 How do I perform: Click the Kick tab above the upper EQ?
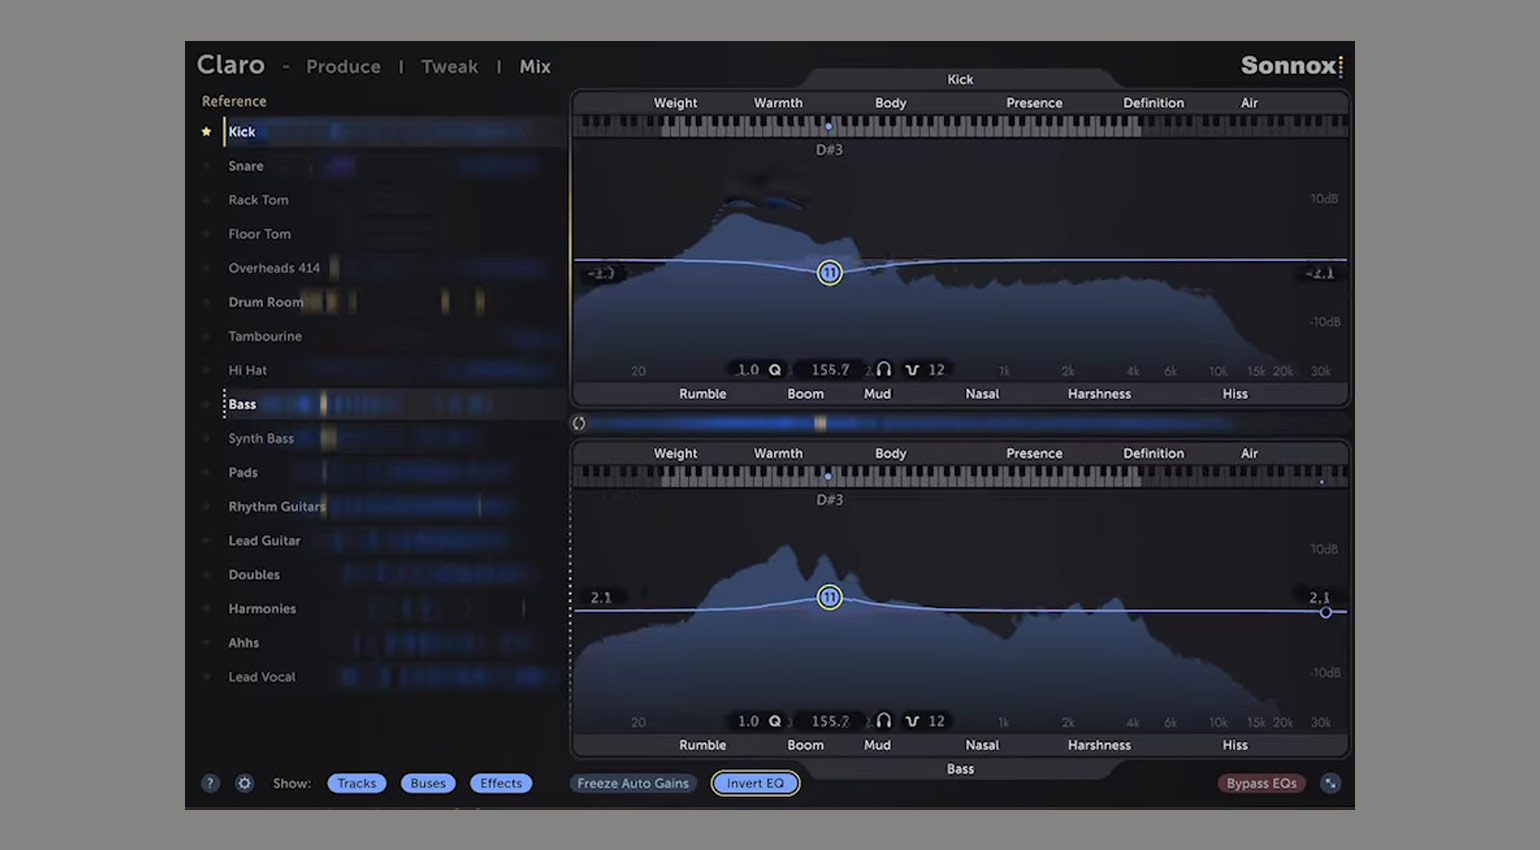coord(960,79)
